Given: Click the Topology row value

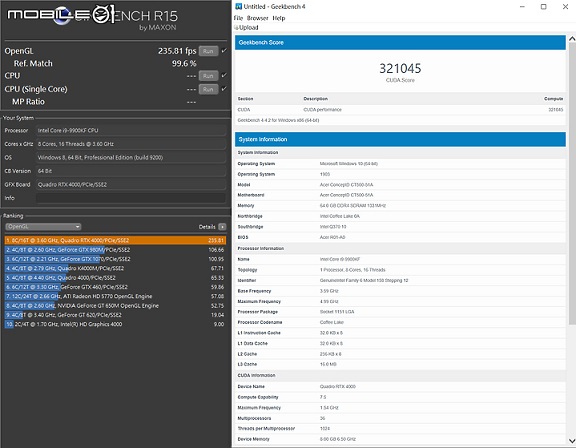Looking at the screenshot, I should [352, 270].
